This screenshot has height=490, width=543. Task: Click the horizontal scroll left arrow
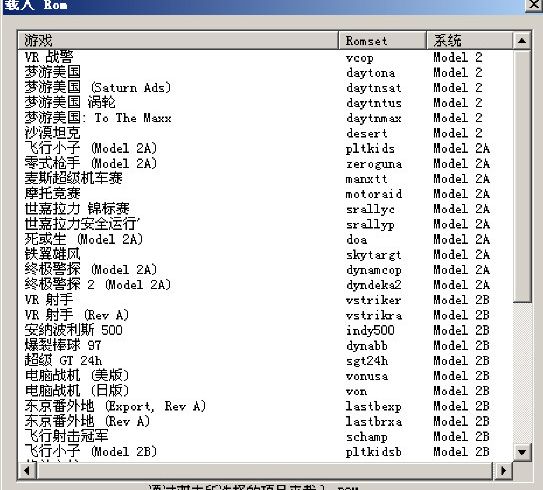pos(27,470)
